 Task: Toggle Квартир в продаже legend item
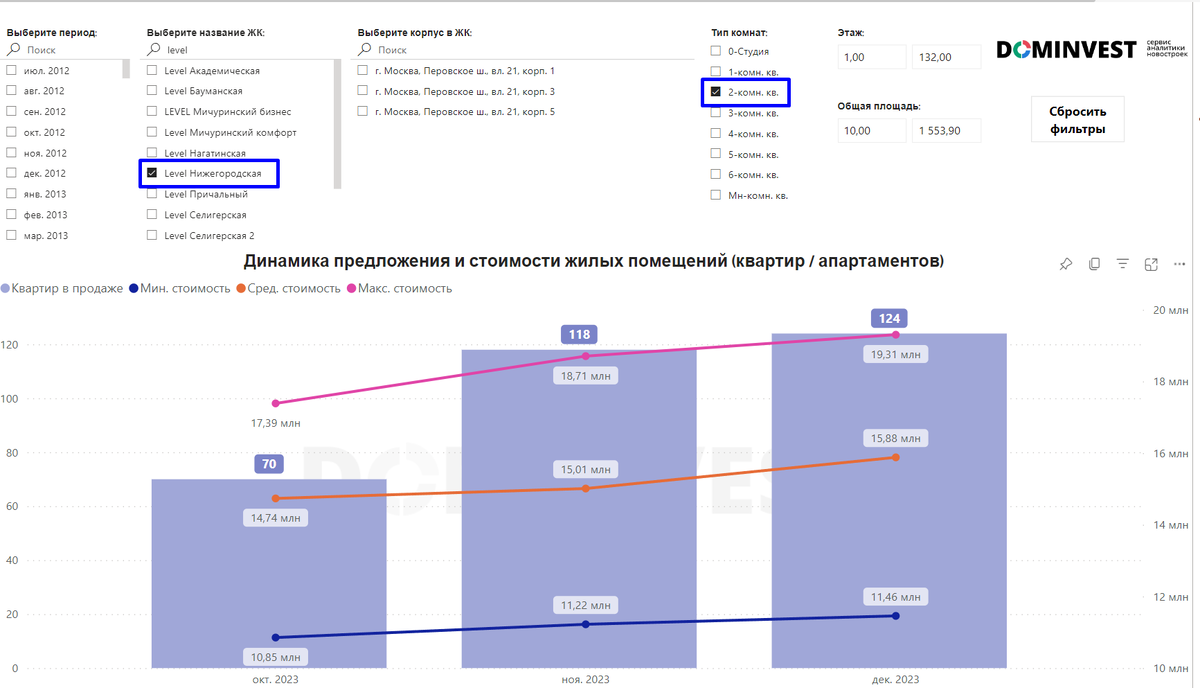62,288
